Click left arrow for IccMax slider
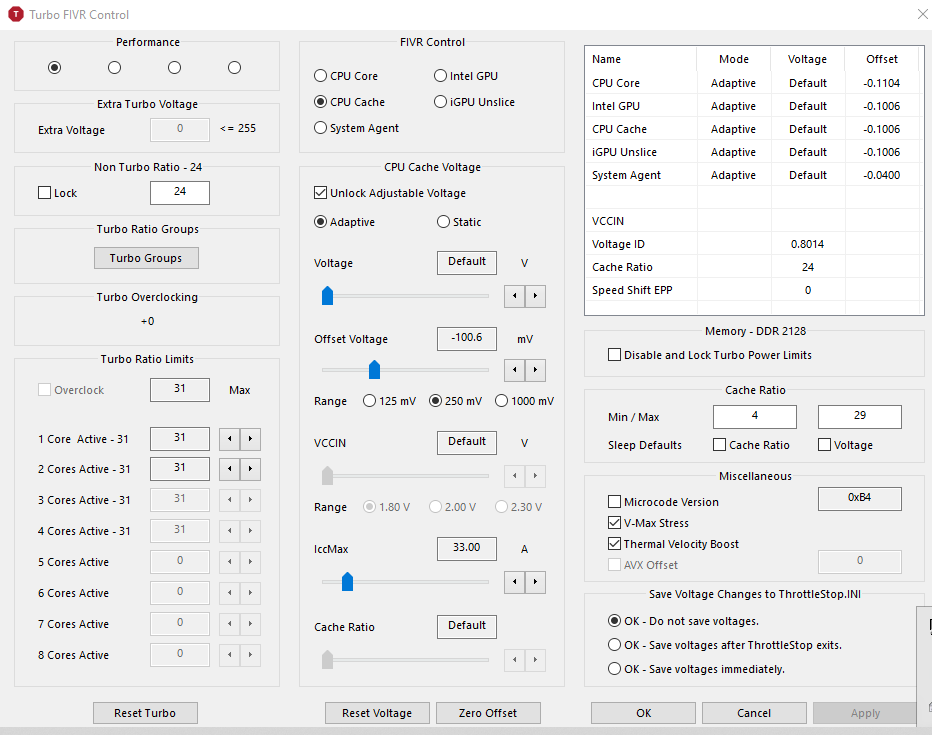Image resolution: width=932 pixels, height=735 pixels. [514, 582]
